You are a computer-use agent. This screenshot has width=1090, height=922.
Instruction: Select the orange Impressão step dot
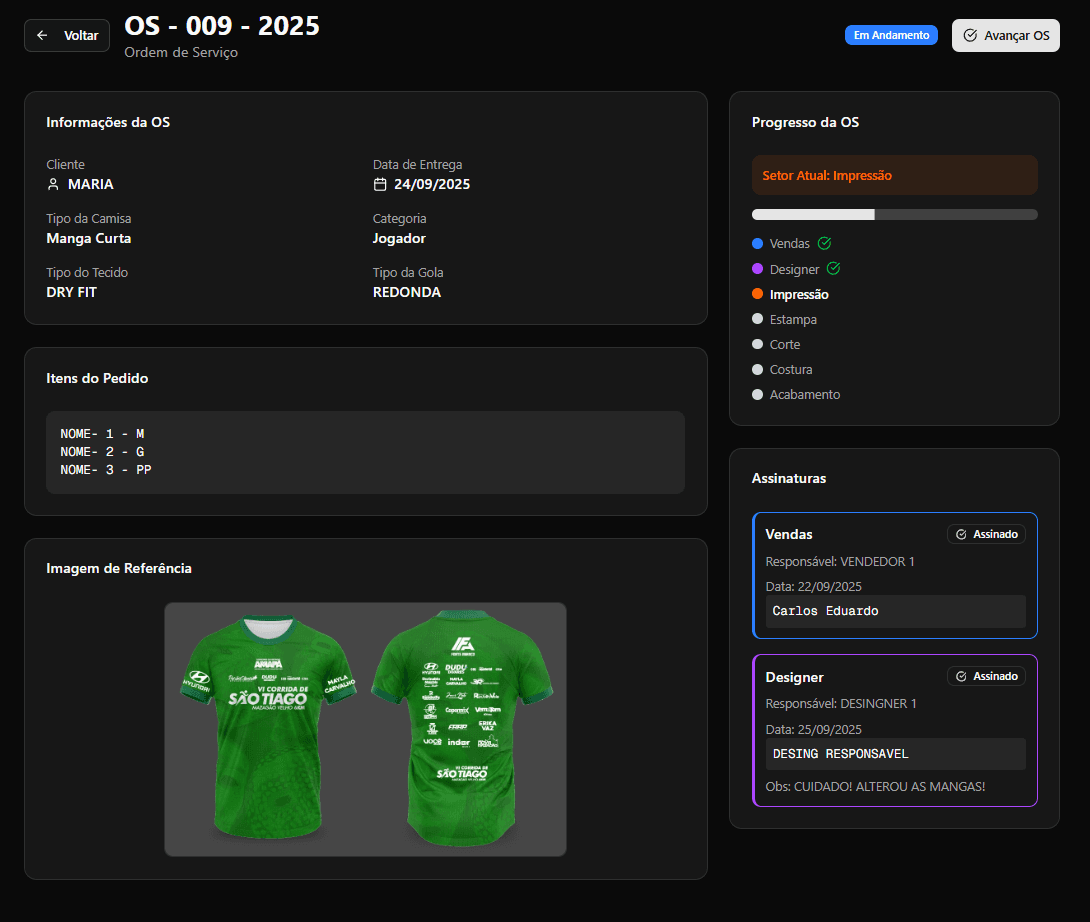[x=757, y=294]
